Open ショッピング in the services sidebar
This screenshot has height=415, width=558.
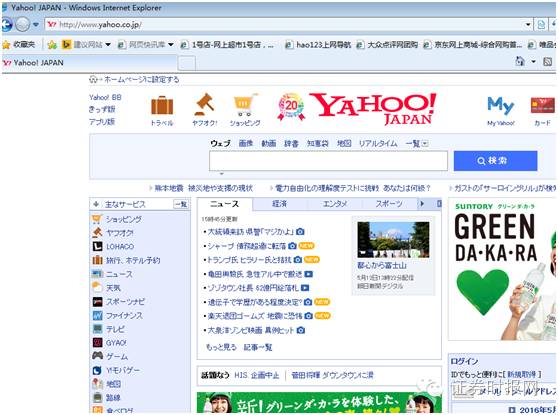tap(123, 219)
